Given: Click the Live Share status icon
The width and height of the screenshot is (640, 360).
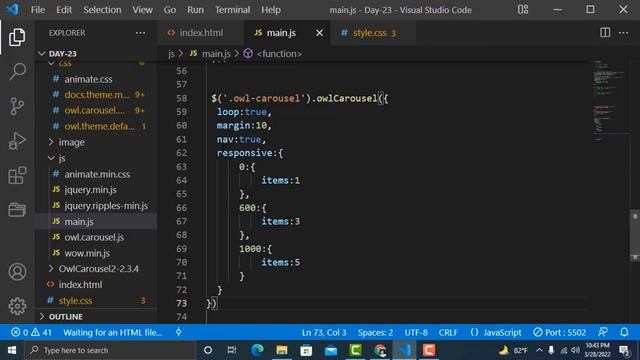Looking at the screenshot, I should (178, 332).
